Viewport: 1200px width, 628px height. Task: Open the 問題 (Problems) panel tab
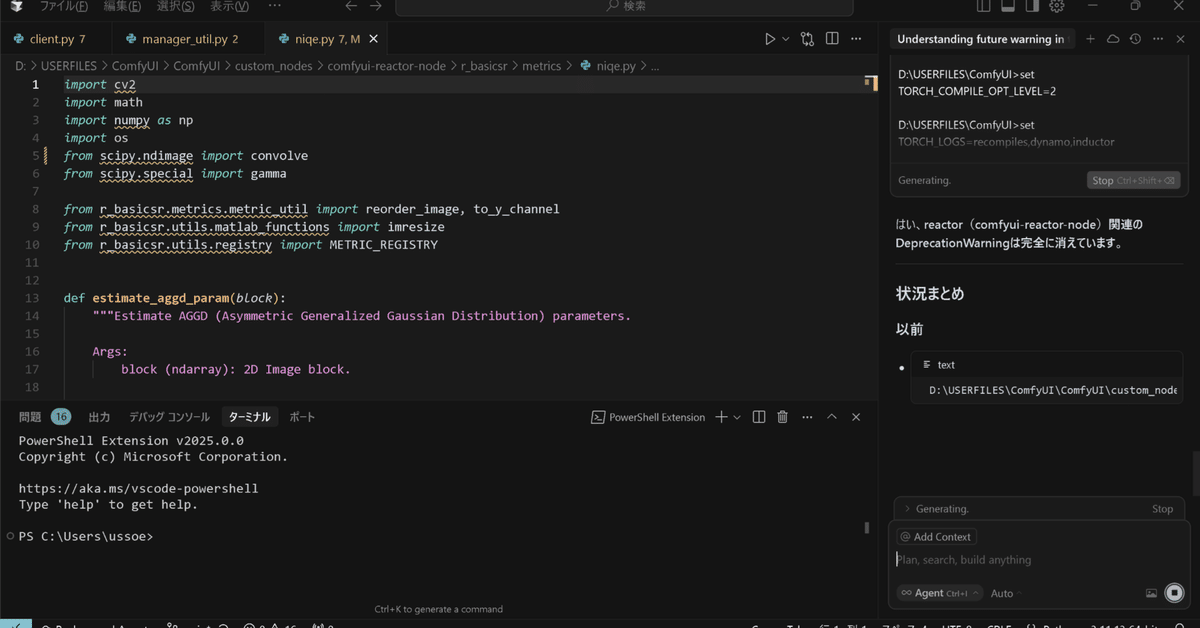tap(32, 417)
